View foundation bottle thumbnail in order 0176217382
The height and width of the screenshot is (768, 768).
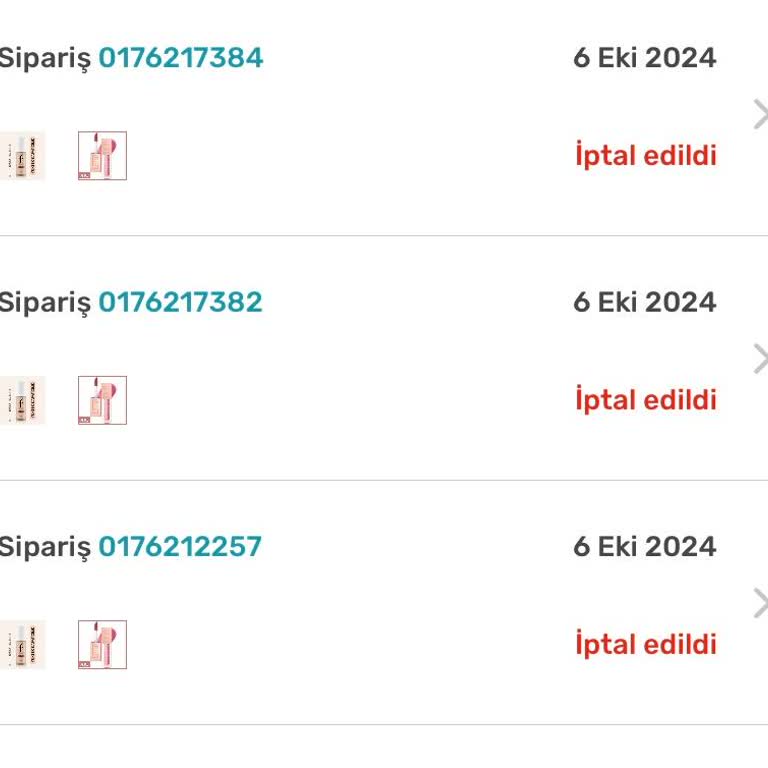[x=23, y=400]
